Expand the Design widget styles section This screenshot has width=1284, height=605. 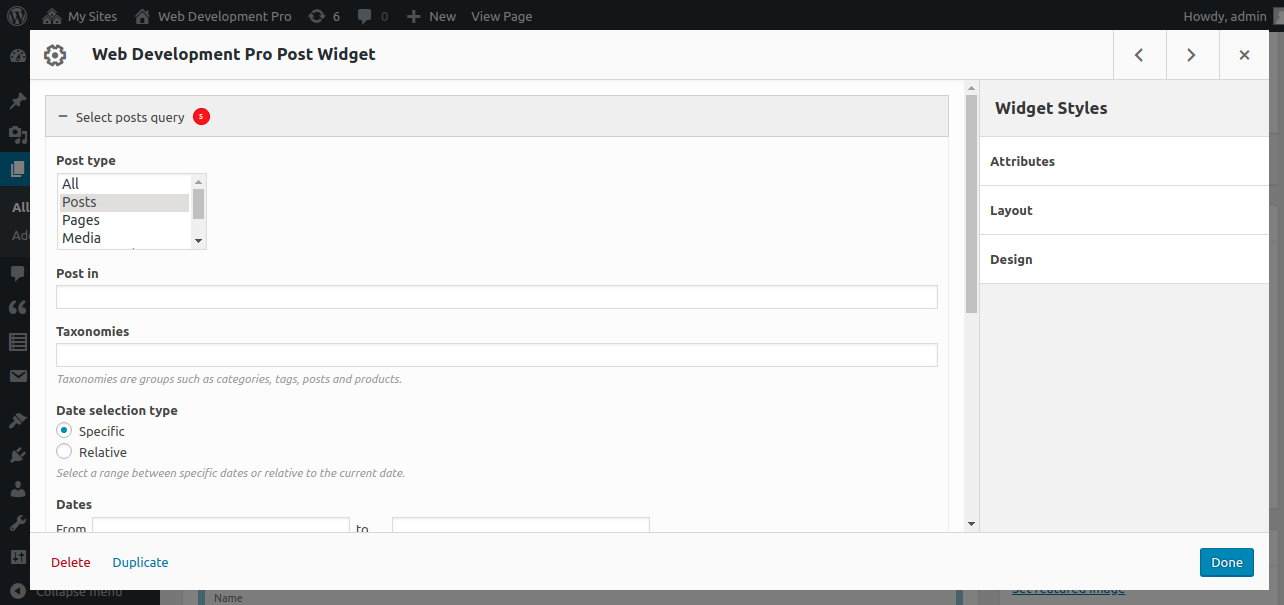1124,259
